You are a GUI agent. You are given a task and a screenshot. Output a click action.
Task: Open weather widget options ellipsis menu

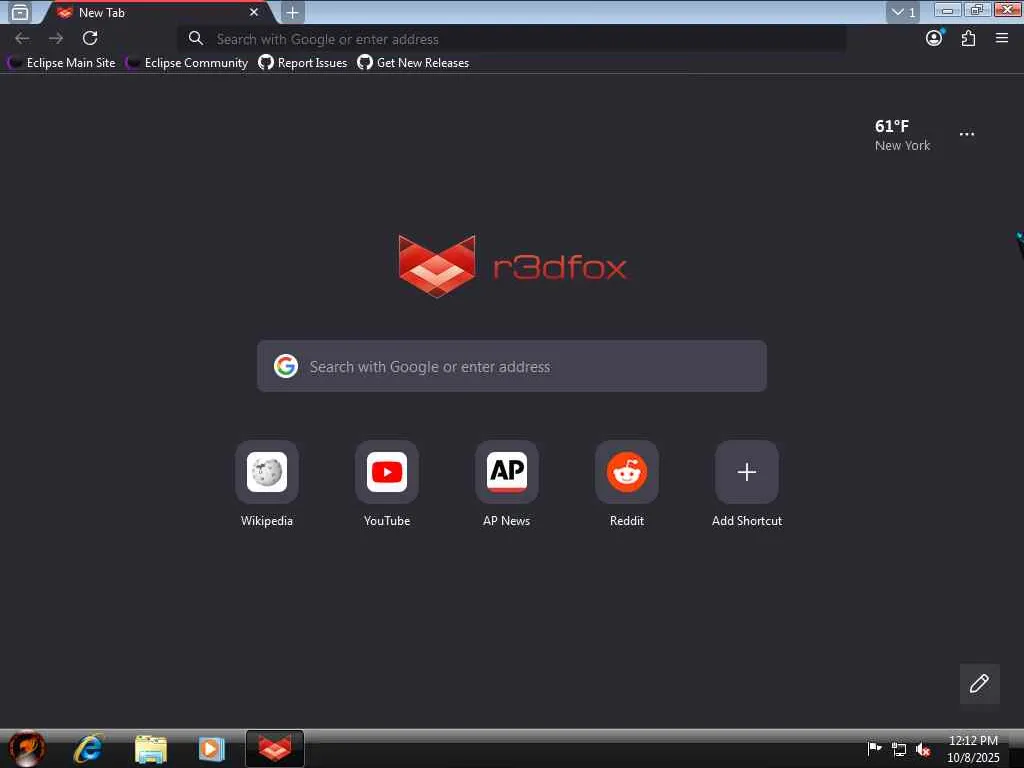coord(967,134)
